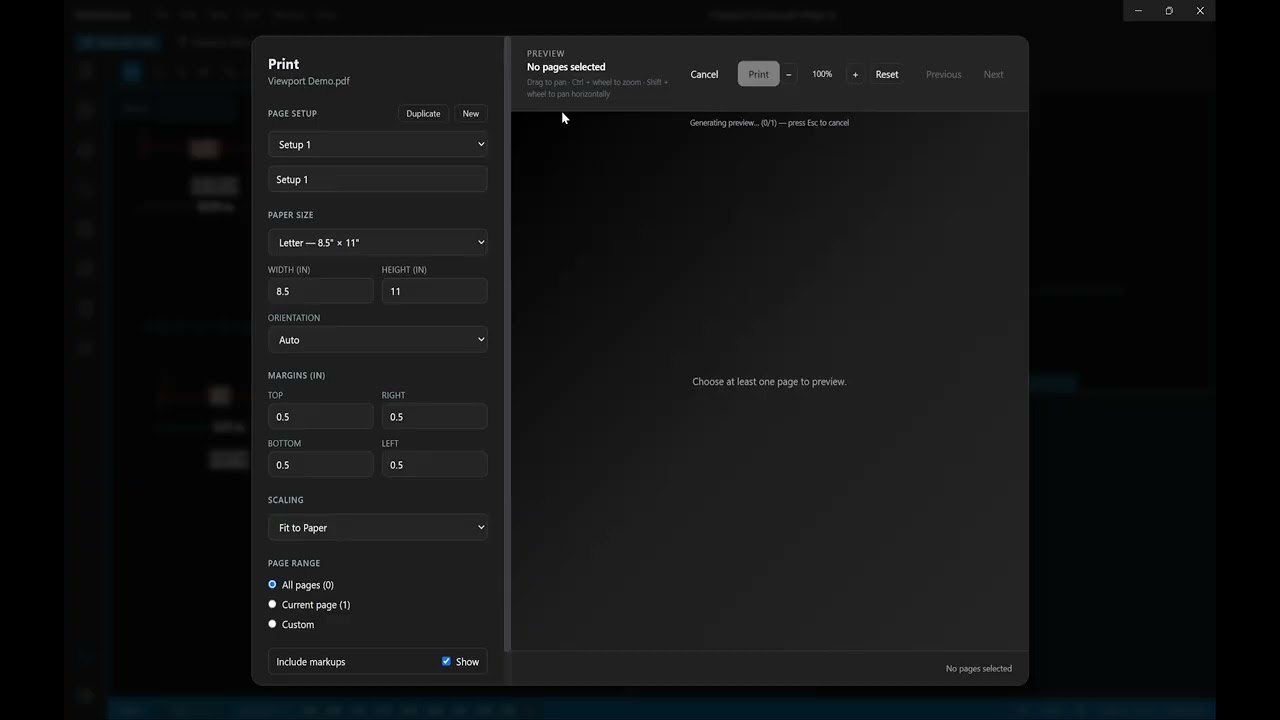Image resolution: width=1280 pixels, height=720 pixels.
Task: Click the Bottom margin field
Action: coord(321,465)
